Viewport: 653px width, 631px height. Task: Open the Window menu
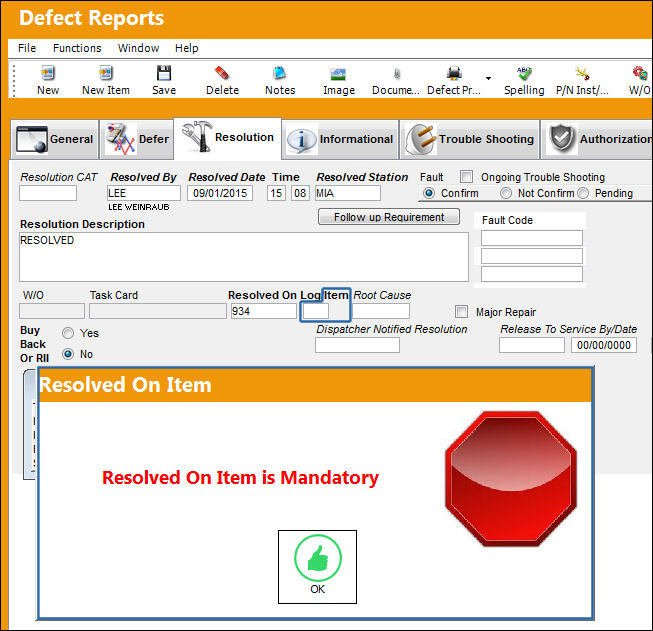point(138,48)
